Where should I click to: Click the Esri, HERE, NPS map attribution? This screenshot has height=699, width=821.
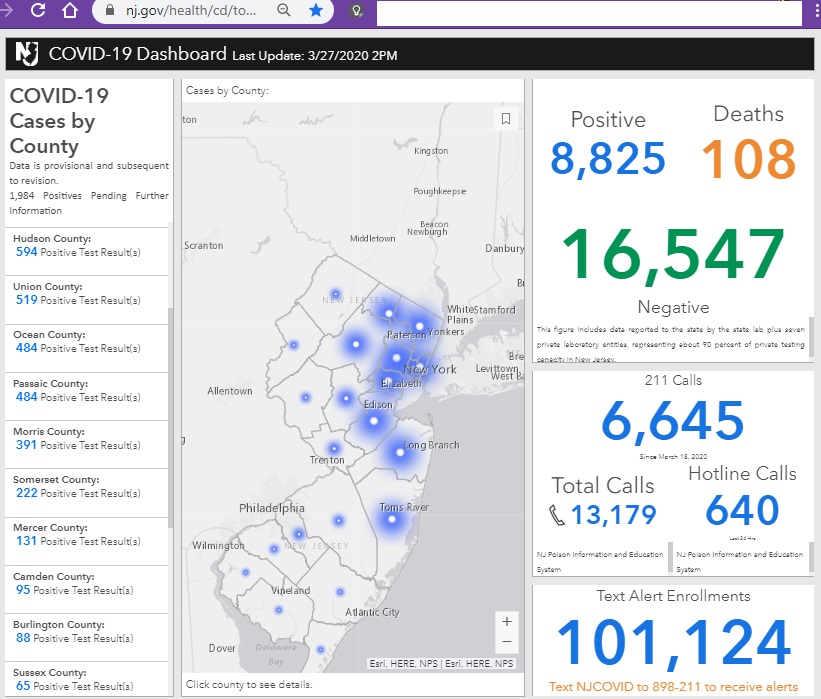pyautogui.click(x=441, y=663)
